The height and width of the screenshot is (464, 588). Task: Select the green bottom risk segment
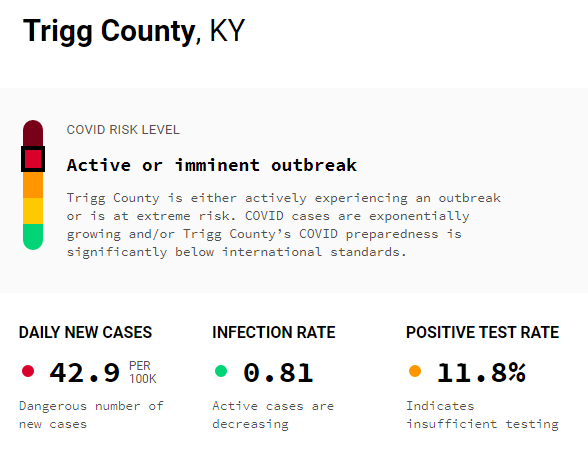(33, 237)
